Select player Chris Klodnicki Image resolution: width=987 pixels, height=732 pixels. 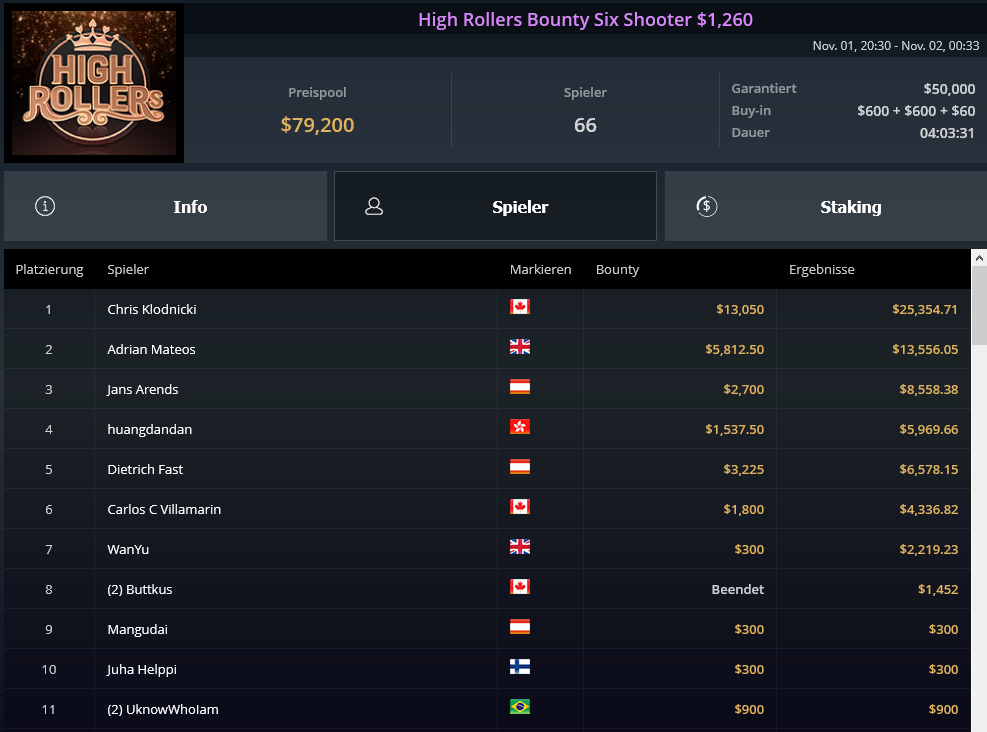(152, 309)
